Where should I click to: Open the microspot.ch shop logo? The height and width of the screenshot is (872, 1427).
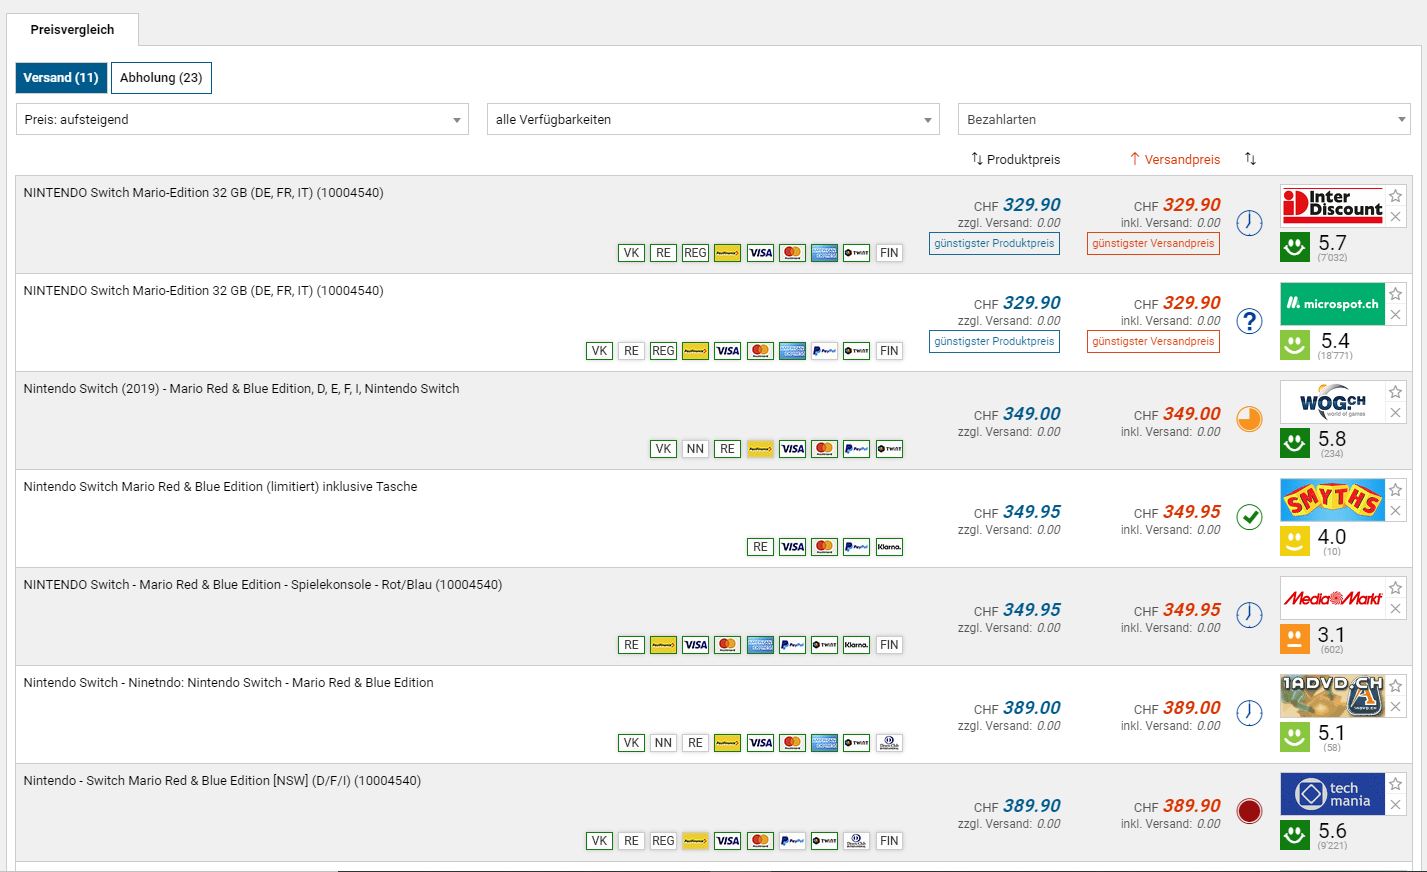[x=1332, y=303]
